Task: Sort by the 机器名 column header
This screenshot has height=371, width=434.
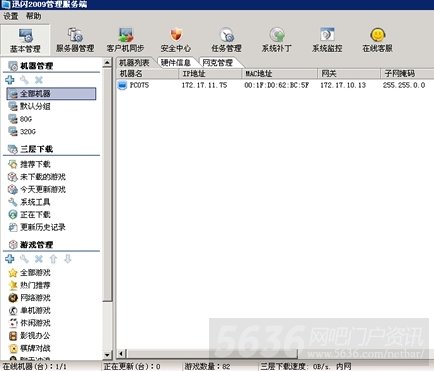Action: (x=148, y=74)
